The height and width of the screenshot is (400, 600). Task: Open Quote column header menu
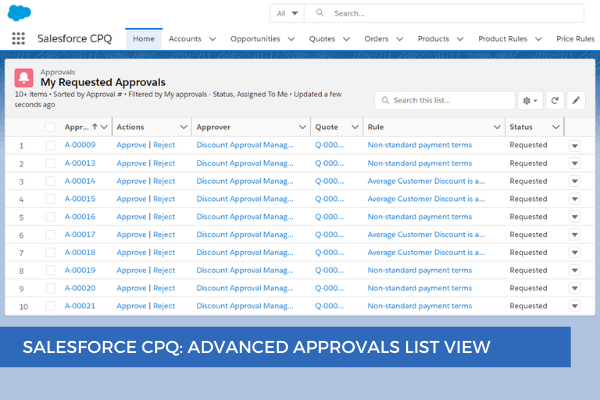point(355,127)
